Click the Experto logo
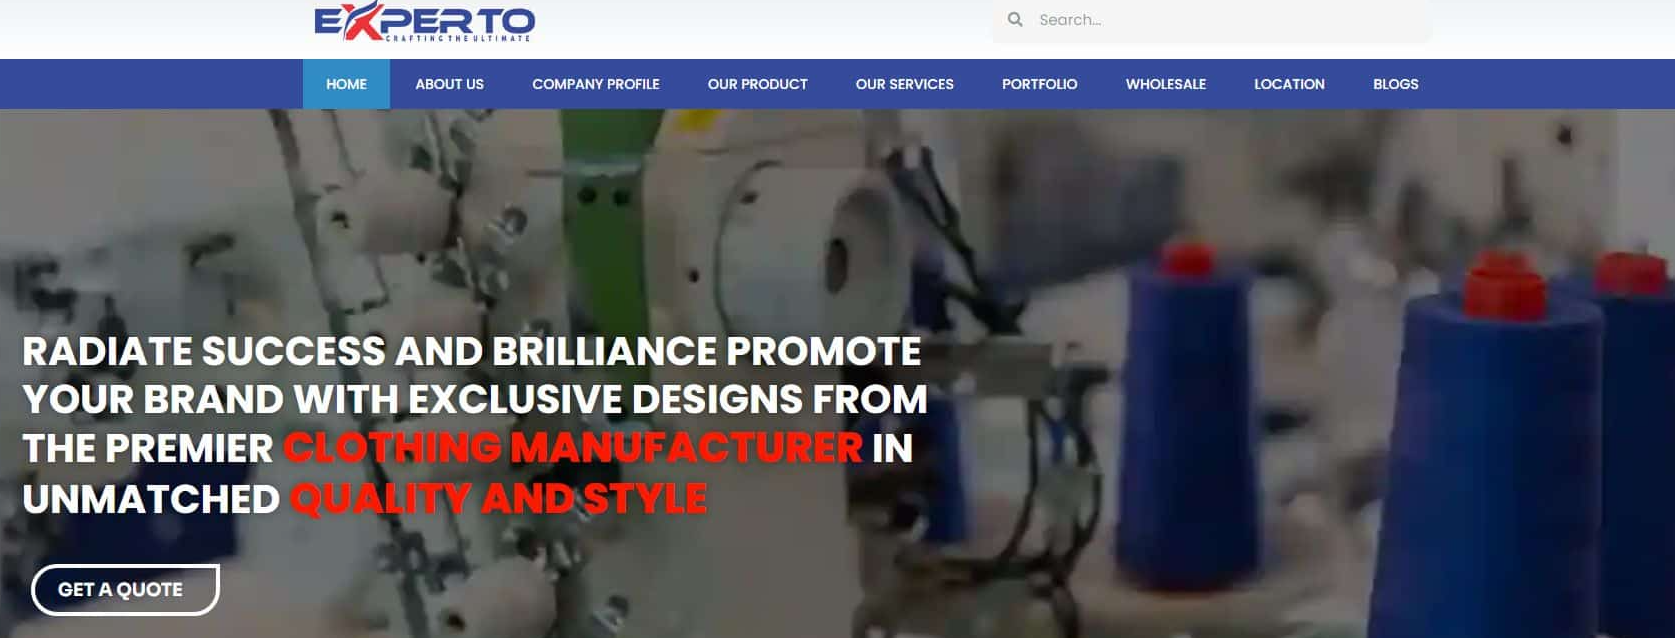Viewport: 1675px width, 638px height. (424, 21)
